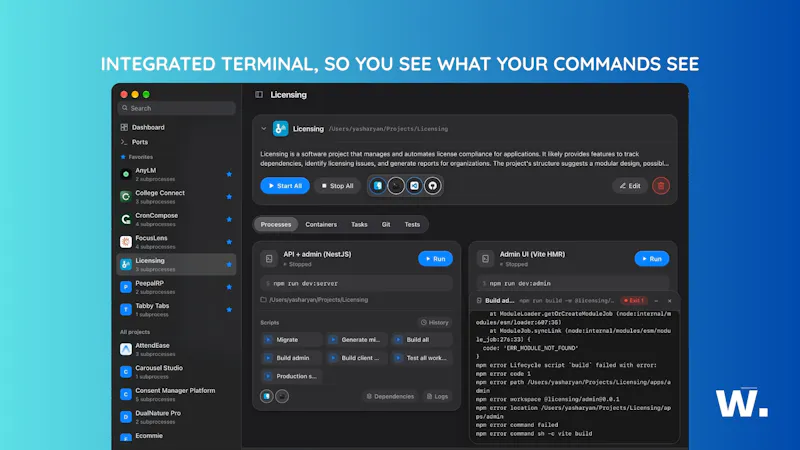Collapse the All projects section header
Viewport: 800px width, 450px height.
point(135,332)
